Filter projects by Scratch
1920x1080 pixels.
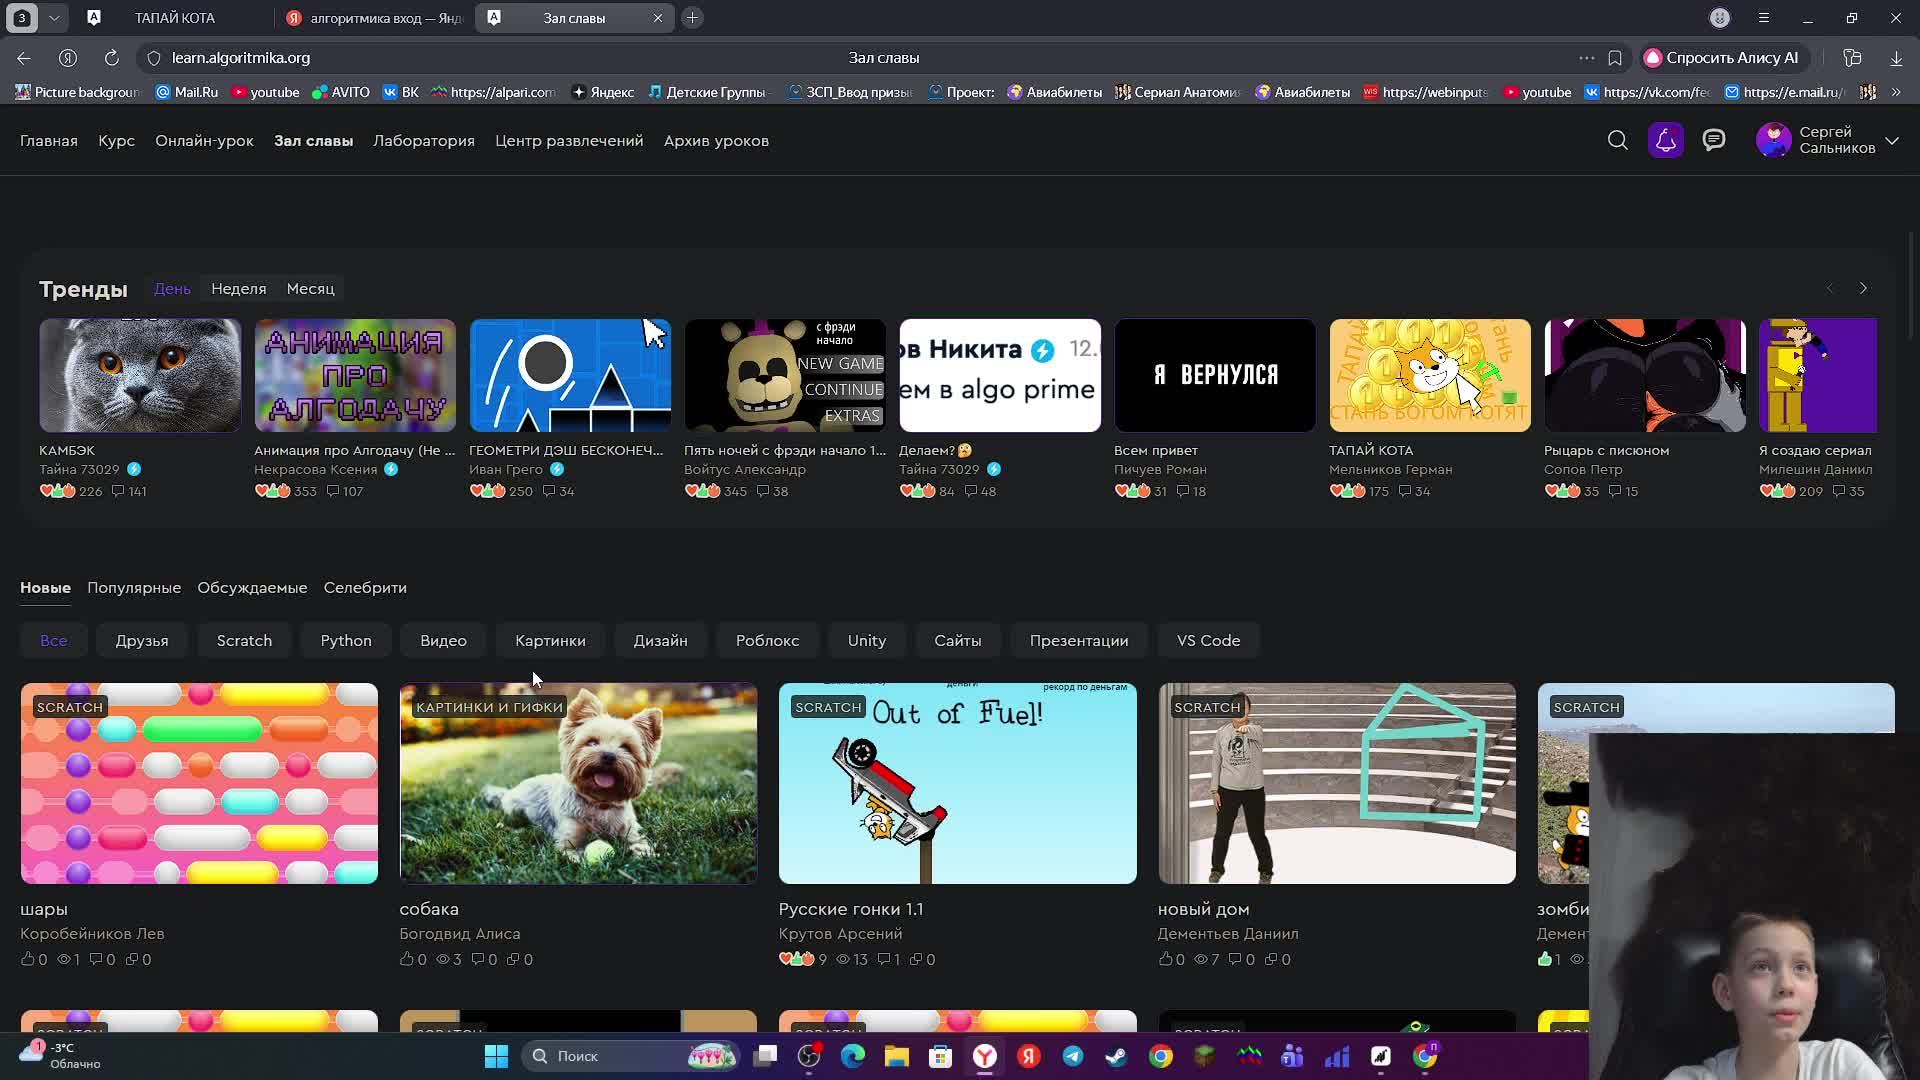coord(244,641)
